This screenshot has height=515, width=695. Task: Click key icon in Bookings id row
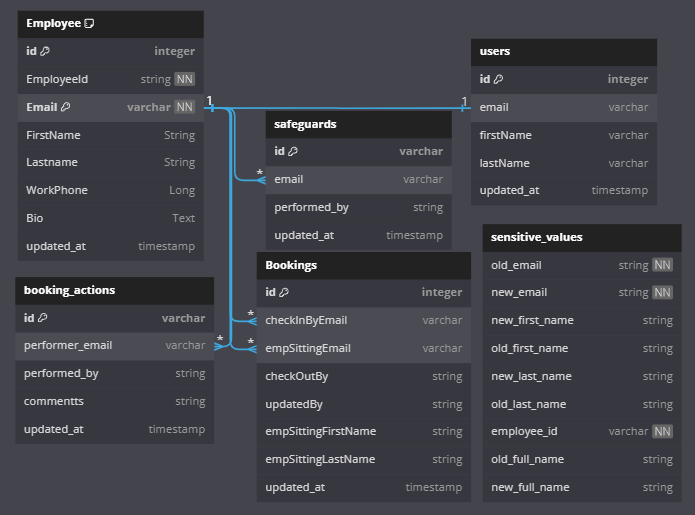pos(284,293)
